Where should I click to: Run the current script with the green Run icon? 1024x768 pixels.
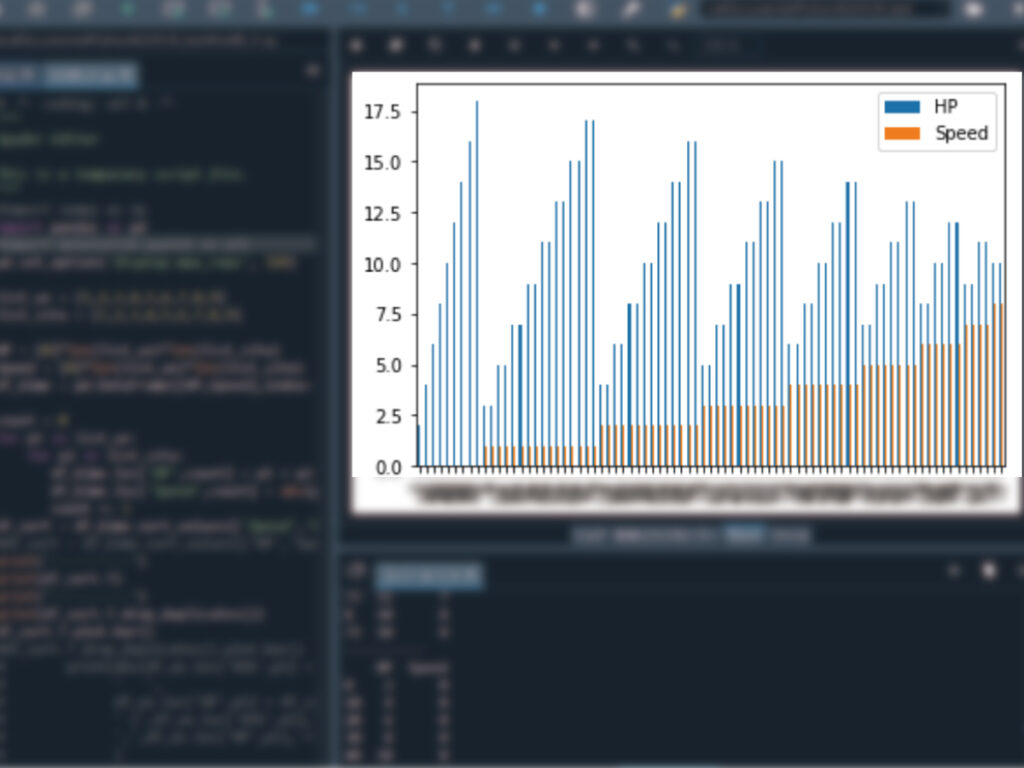coord(128,9)
